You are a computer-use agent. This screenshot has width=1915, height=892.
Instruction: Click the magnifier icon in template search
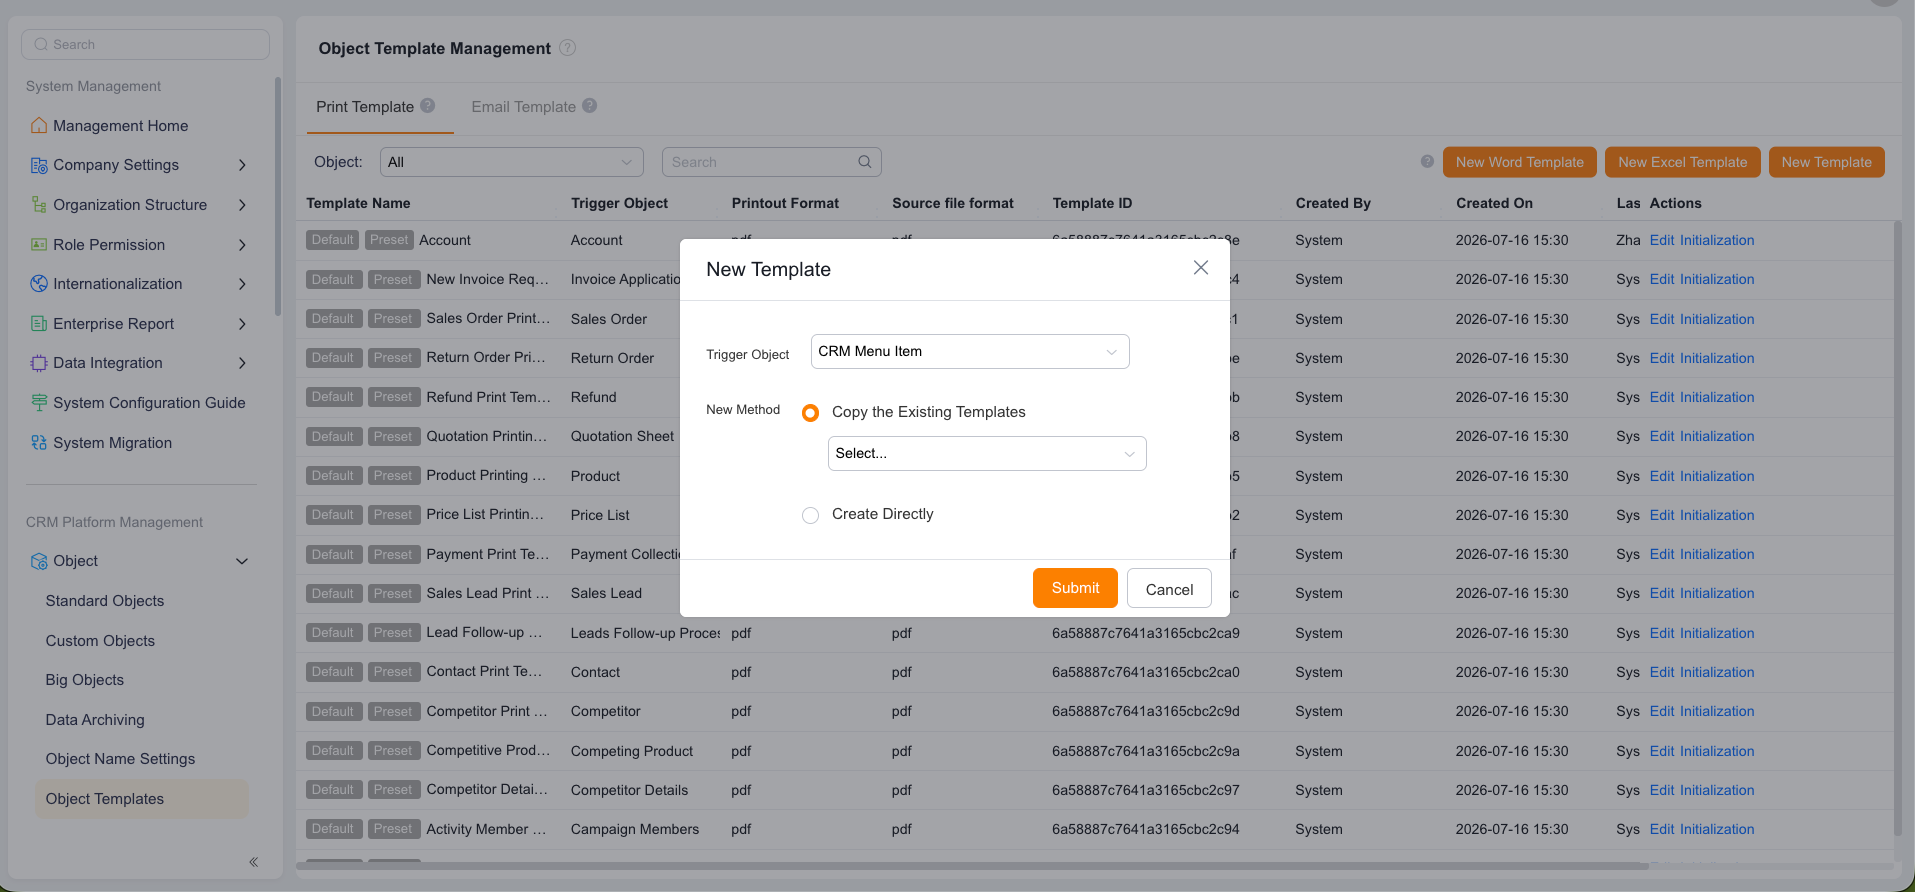point(865,162)
